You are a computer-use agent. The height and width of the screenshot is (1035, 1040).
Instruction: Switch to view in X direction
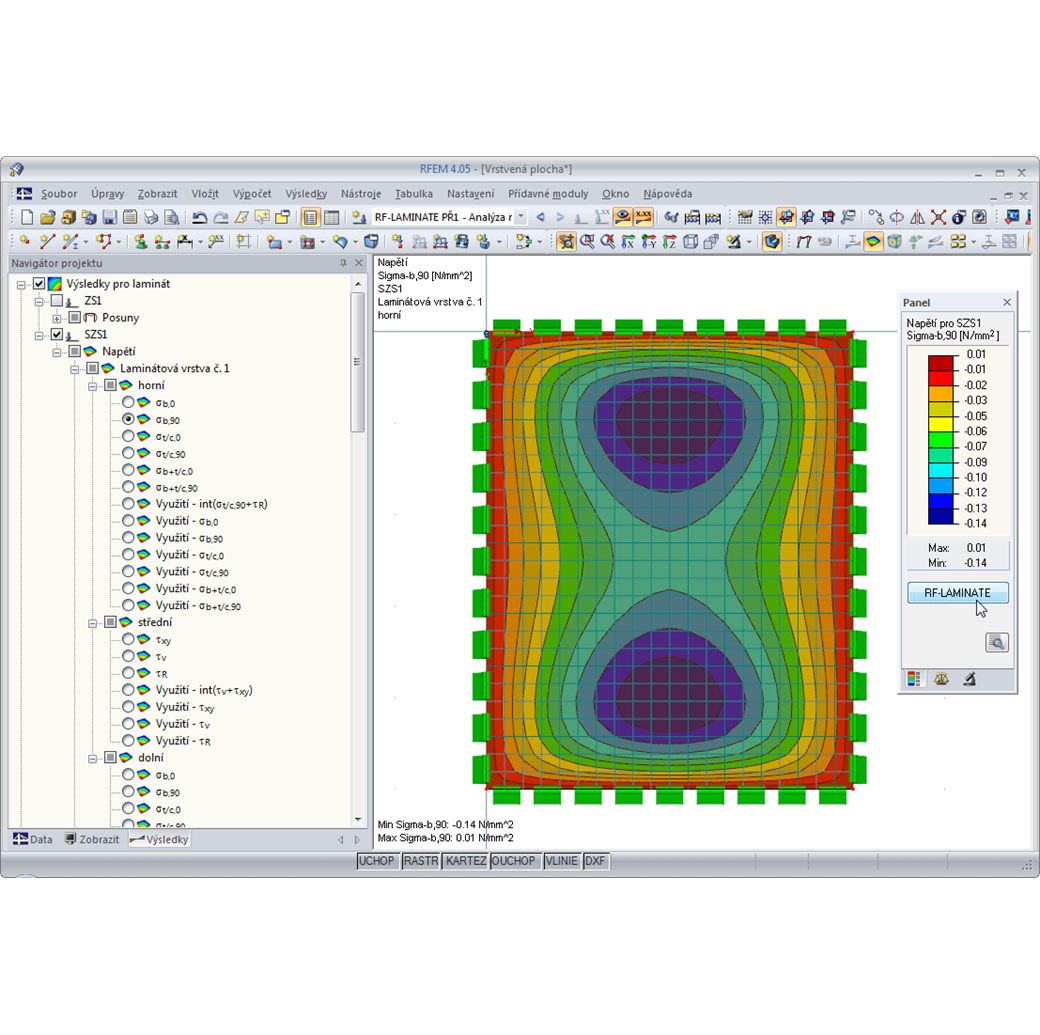(628, 242)
